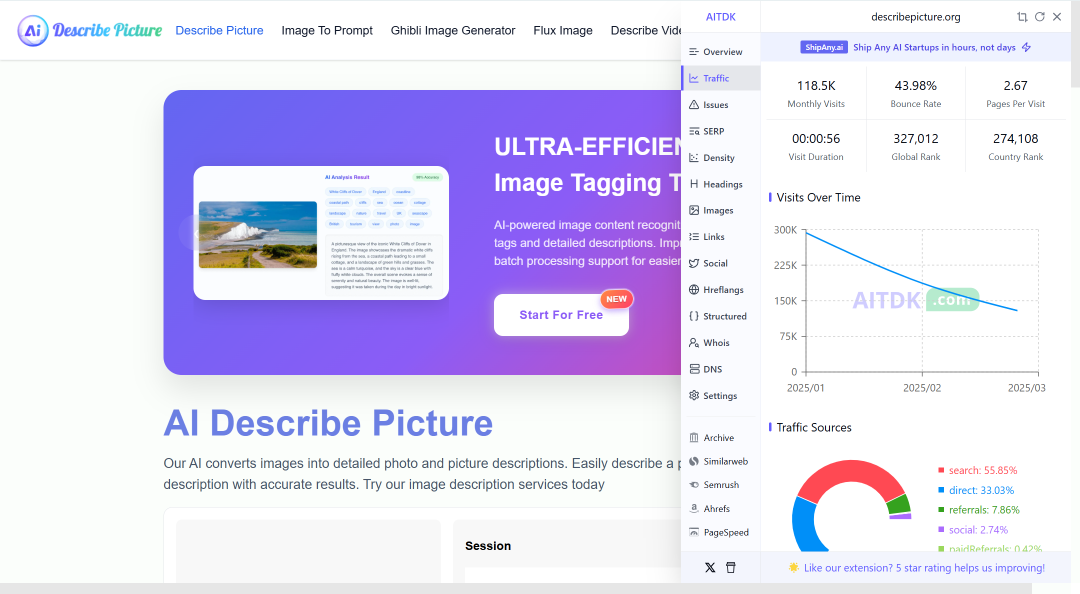This screenshot has width=1080, height=594.
Task: Click the PageSpeed icon
Action: click(694, 532)
